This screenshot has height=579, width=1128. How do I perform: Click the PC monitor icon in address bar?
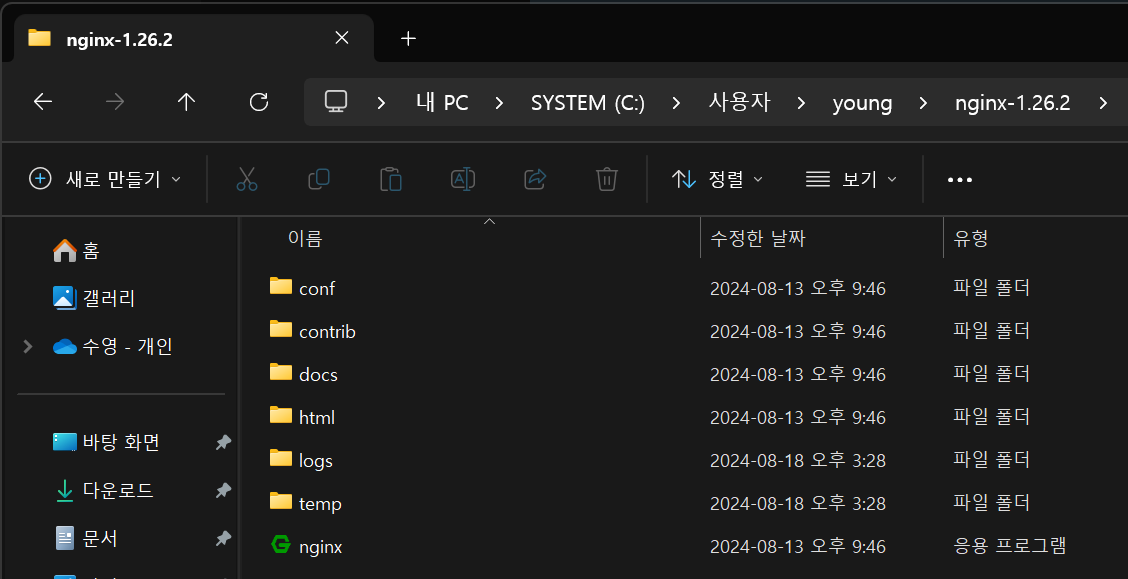(336, 102)
